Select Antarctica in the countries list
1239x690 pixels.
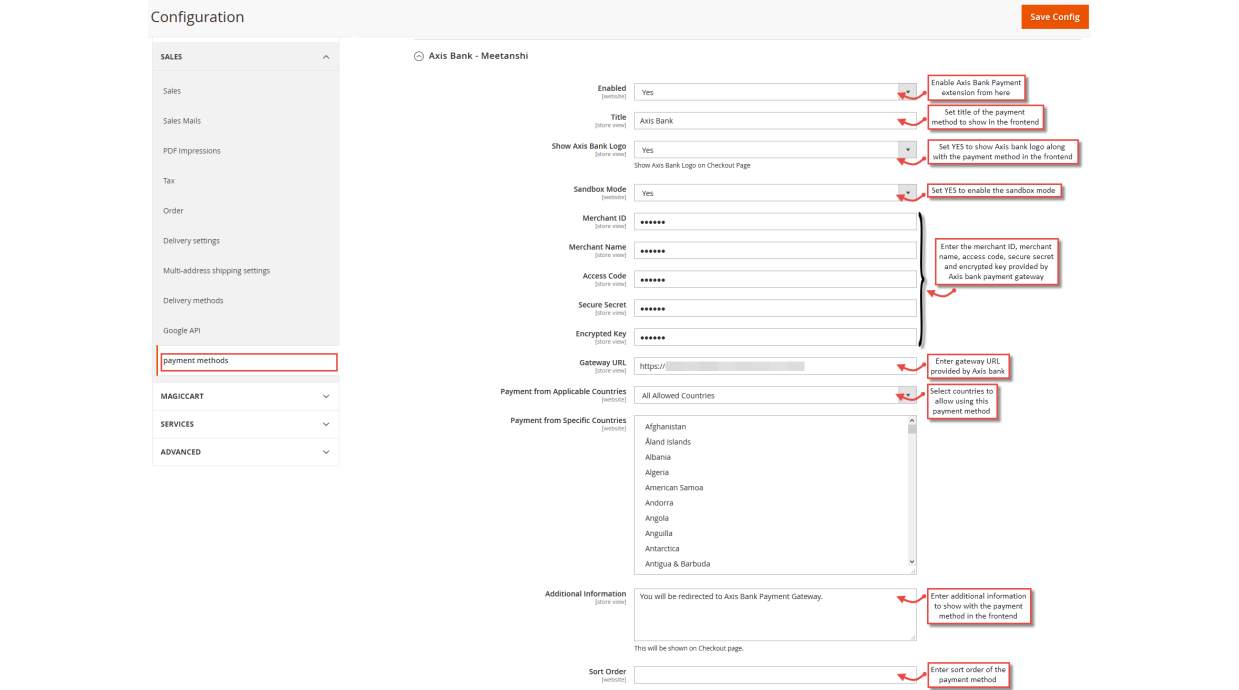(x=771, y=549)
